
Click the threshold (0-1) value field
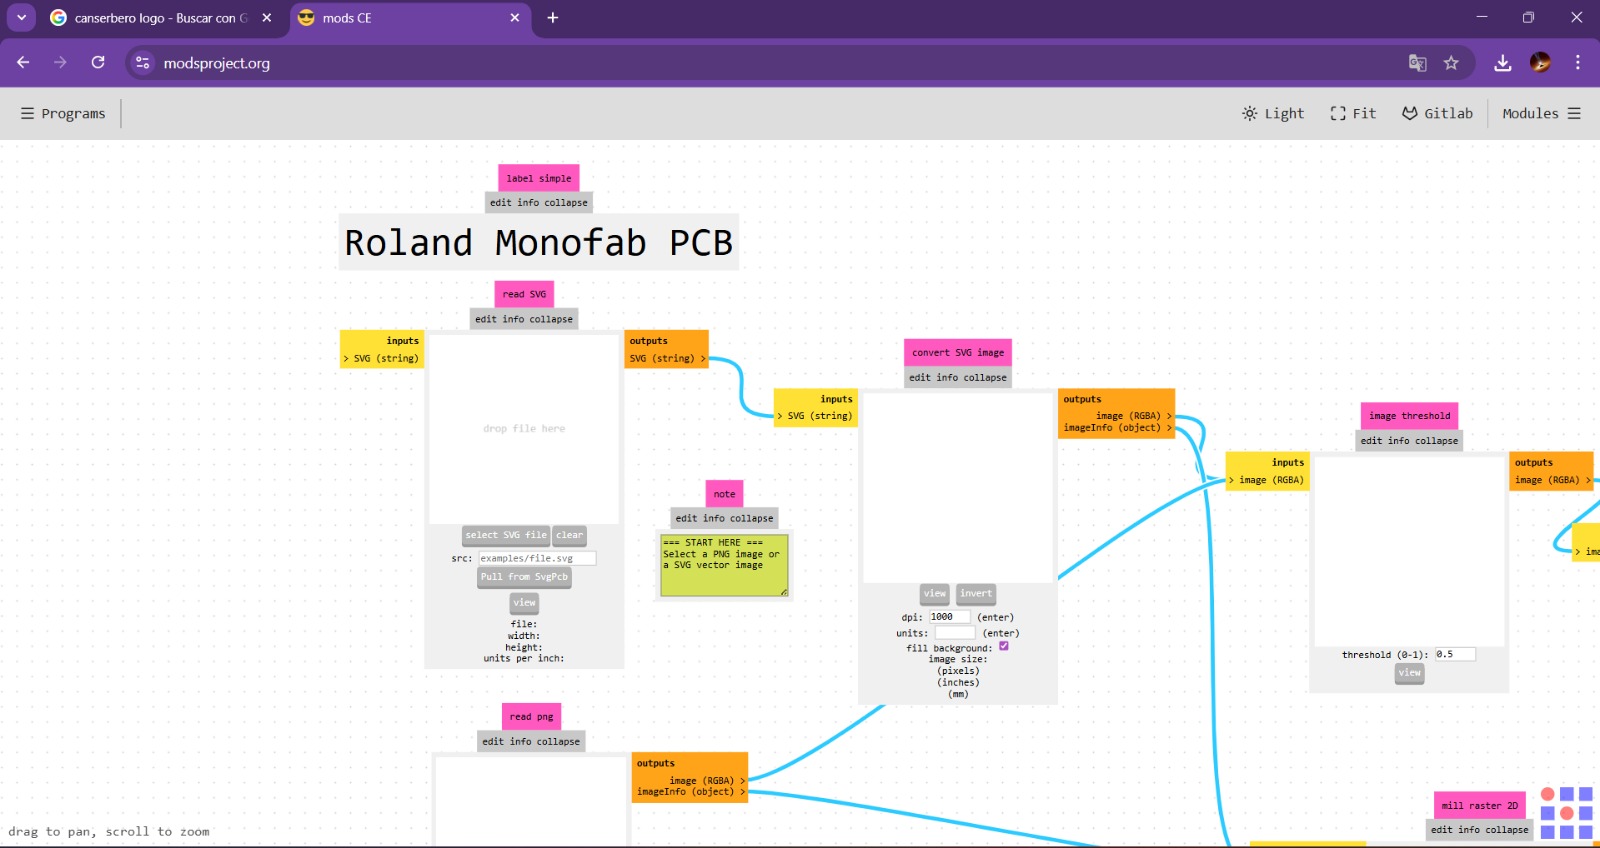(1455, 655)
